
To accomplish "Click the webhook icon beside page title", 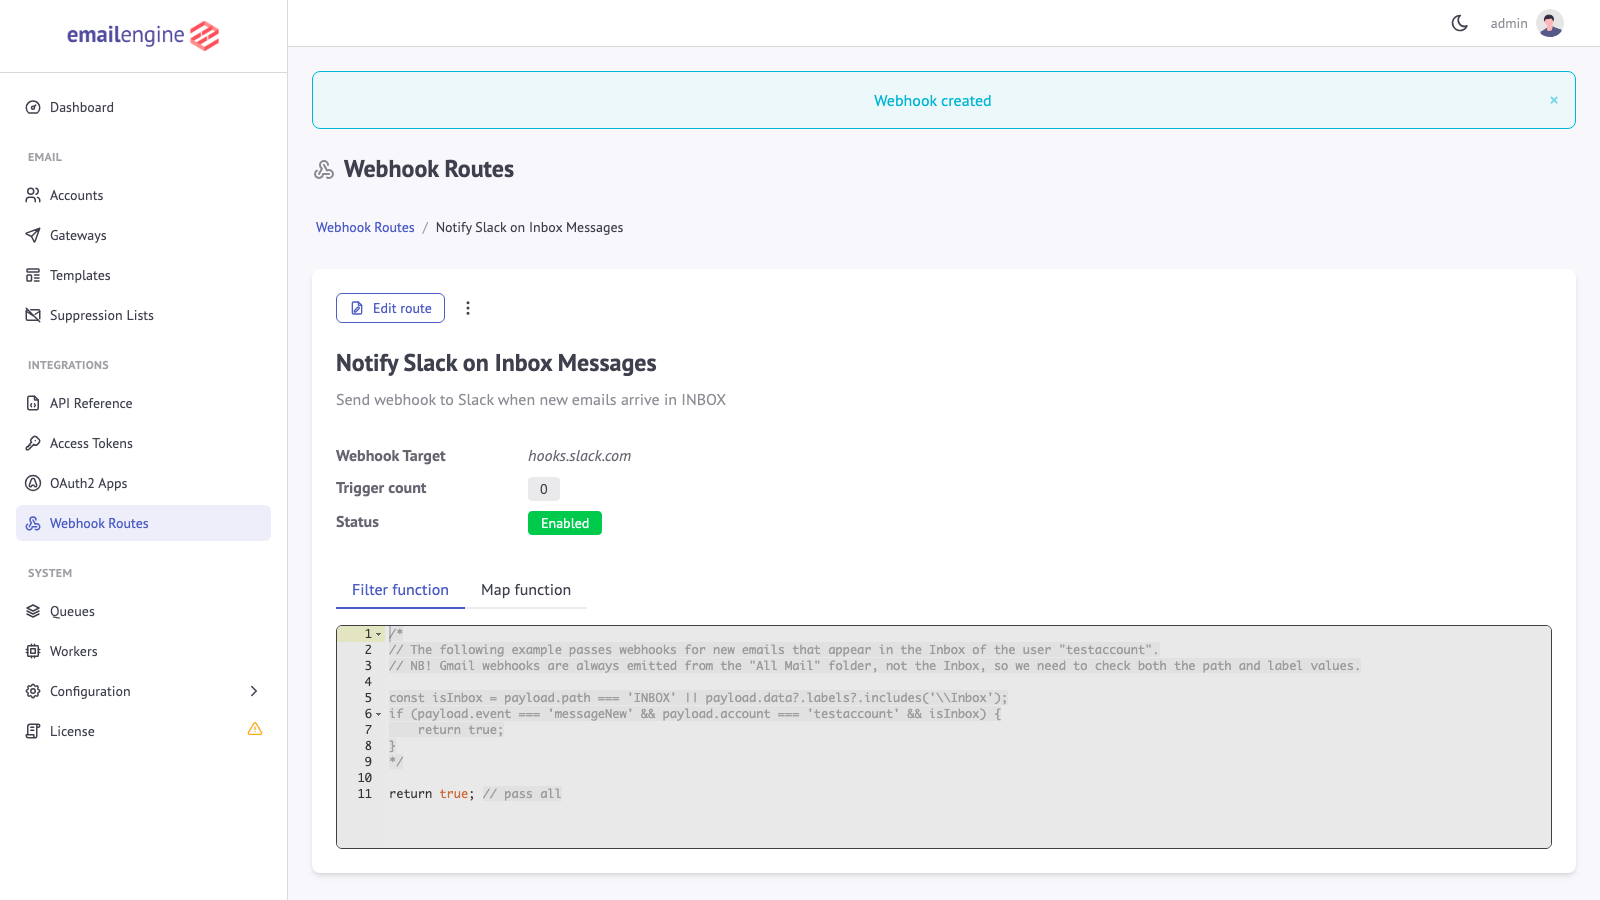I will (x=324, y=170).
